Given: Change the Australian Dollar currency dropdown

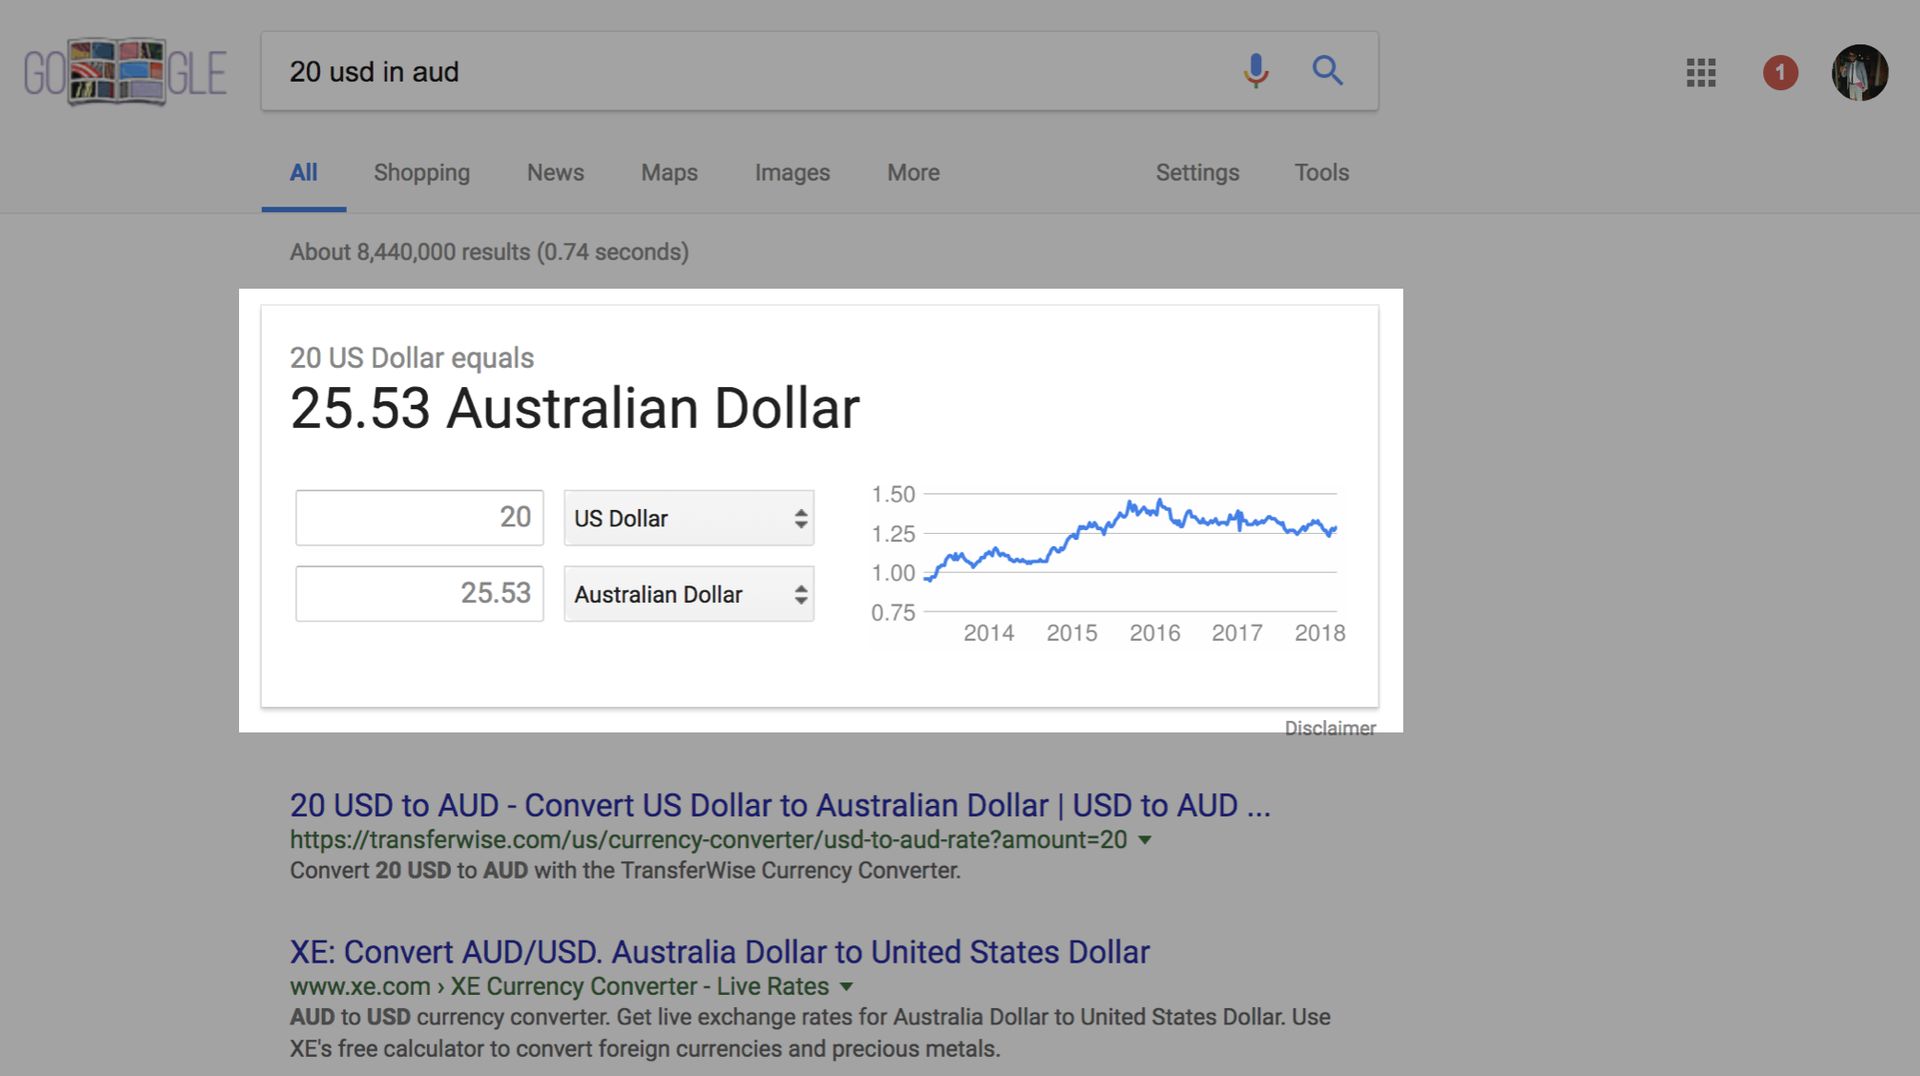Looking at the screenshot, I should 688,593.
